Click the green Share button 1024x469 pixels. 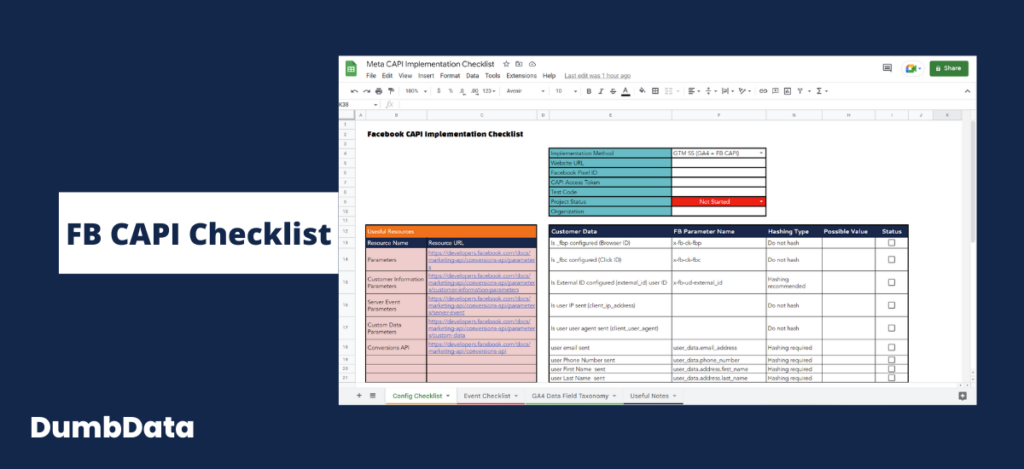pyautogui.click(x=948, y=68)
